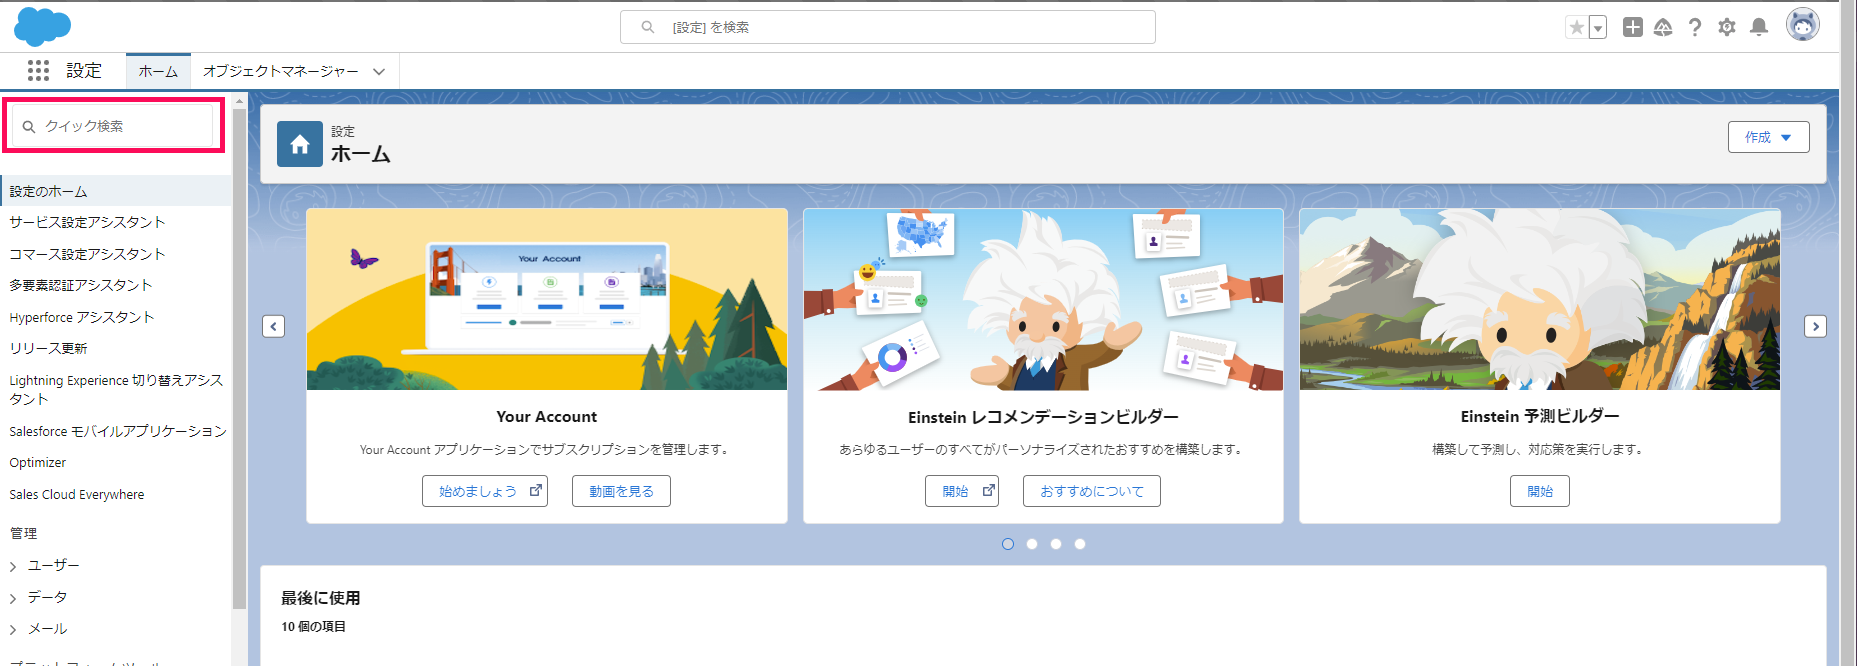Expand the ユーザー tree node
This screenshot has height=666, width=1857.
(x=13, y=566)
